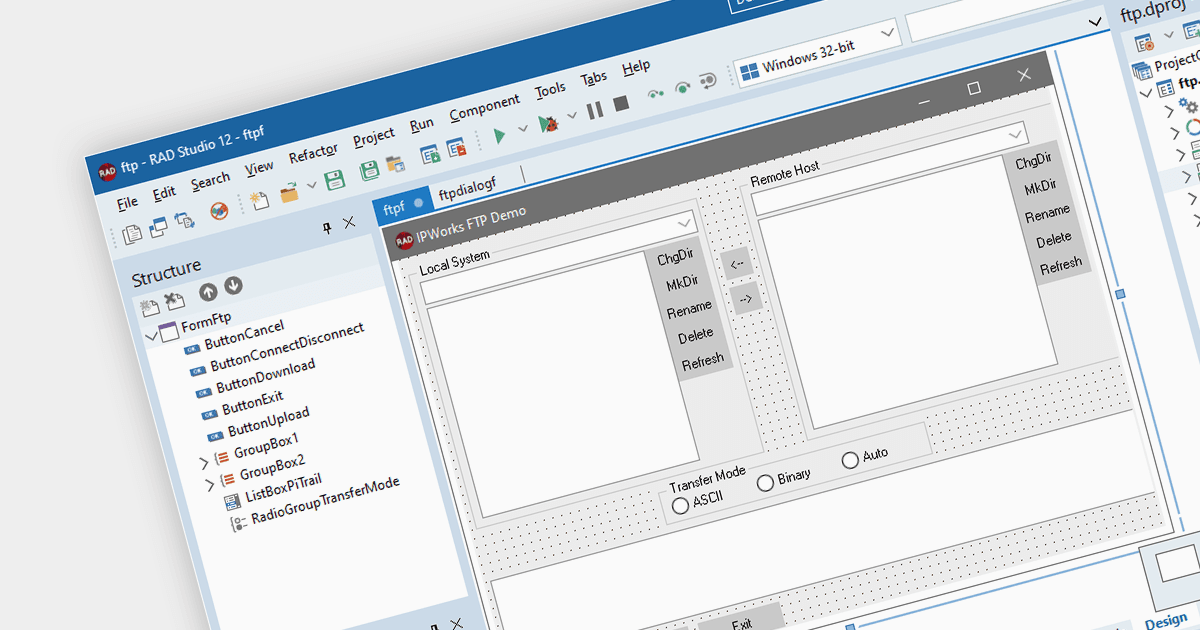Open the Tools menu
Image resolution: width=1200 pixels, height=630 pixels.
tap(550, 90)
